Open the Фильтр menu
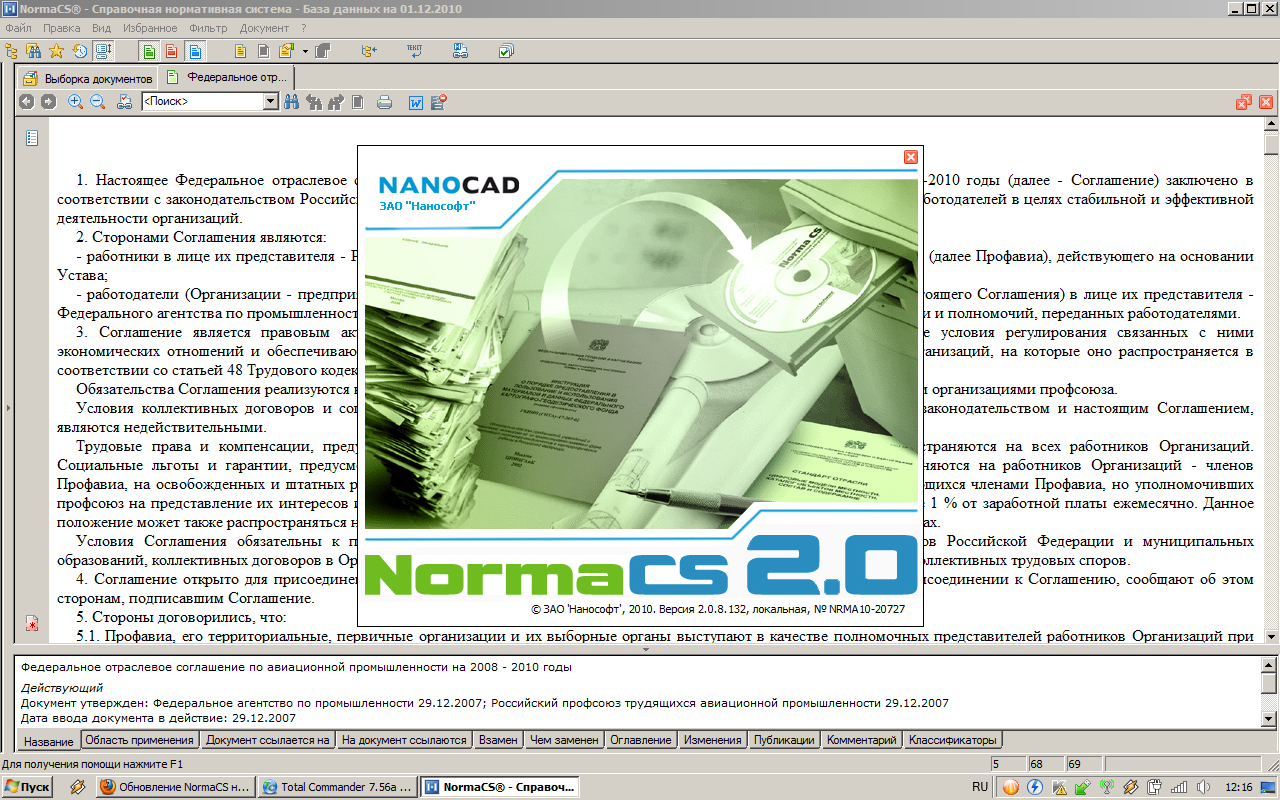Viewport: 1280px width, 800px height. (208, 28)
